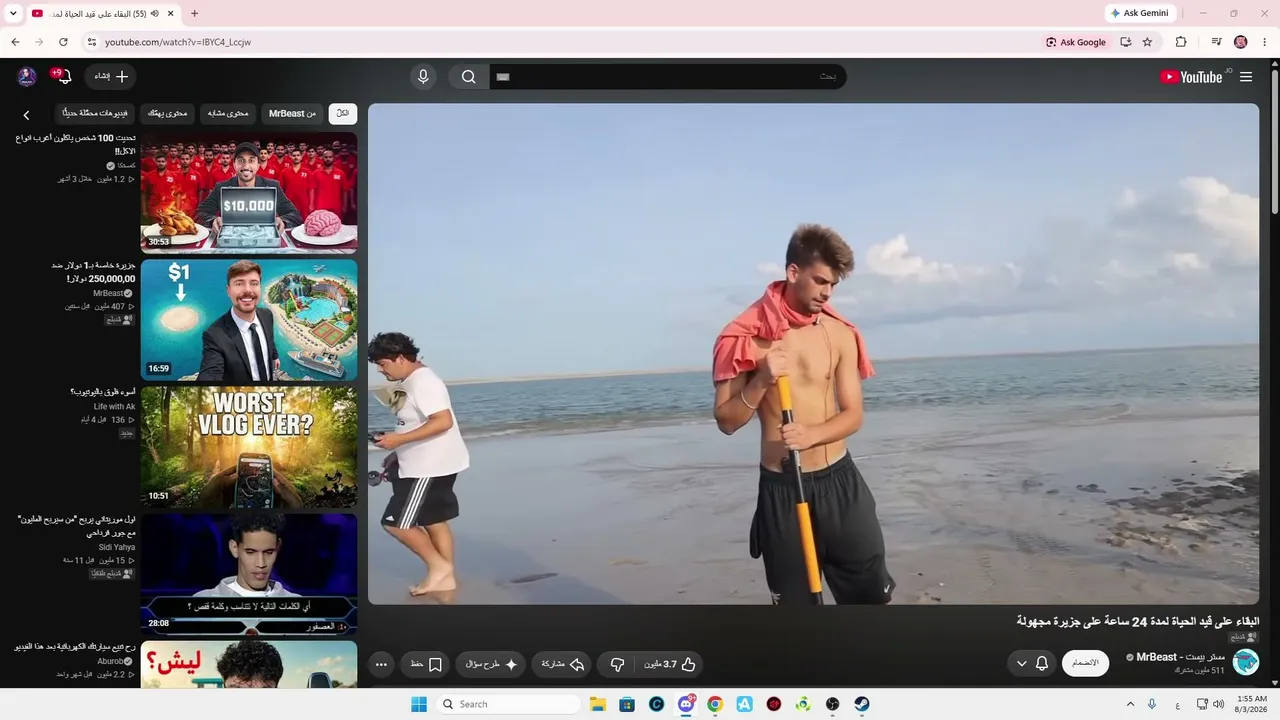The height and width of the screenshot is (720, 1280).
Task: Click the YouTube search magnifier button
Action: [x=468, y=77]
